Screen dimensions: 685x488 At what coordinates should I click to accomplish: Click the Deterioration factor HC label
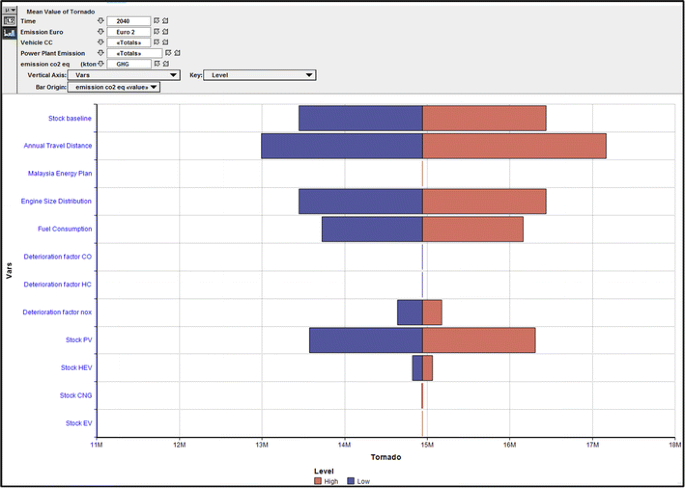(x=58, y=284)
